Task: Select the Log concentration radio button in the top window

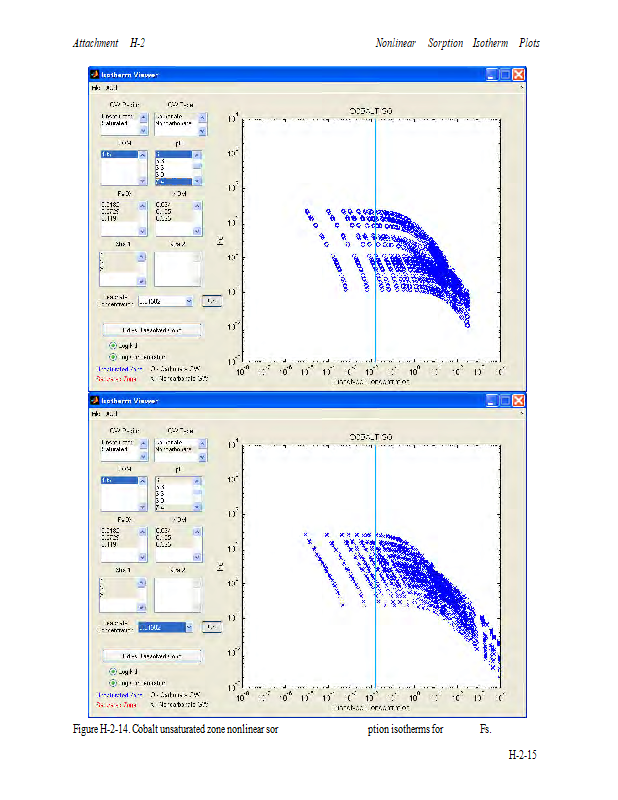Action: click(113, 356)
